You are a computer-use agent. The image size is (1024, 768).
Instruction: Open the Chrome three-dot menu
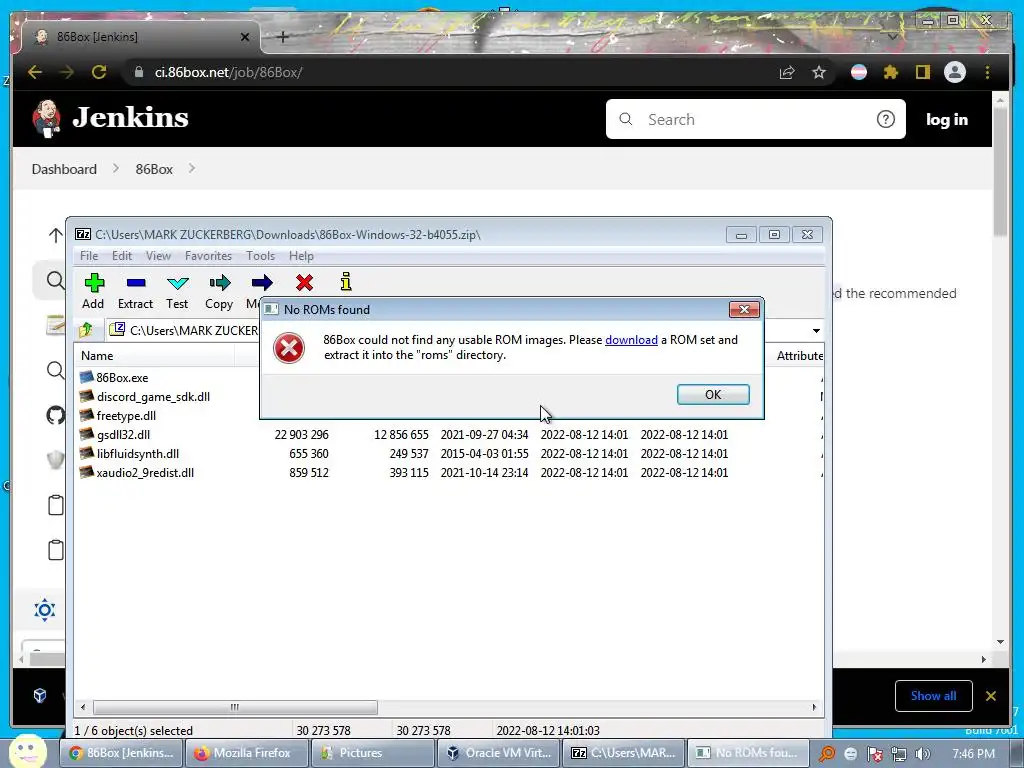(987, 72)
